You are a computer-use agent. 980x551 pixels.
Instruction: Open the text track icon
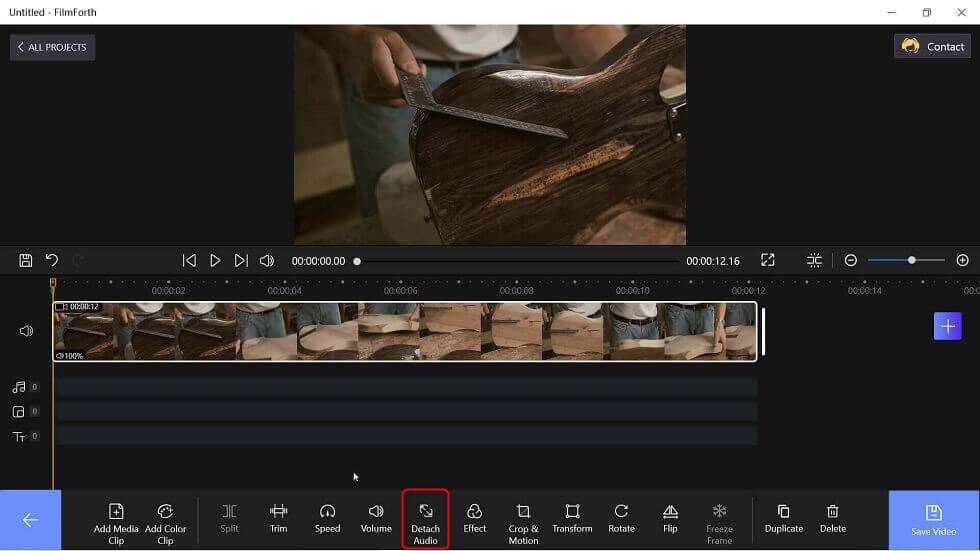(19, 437)
